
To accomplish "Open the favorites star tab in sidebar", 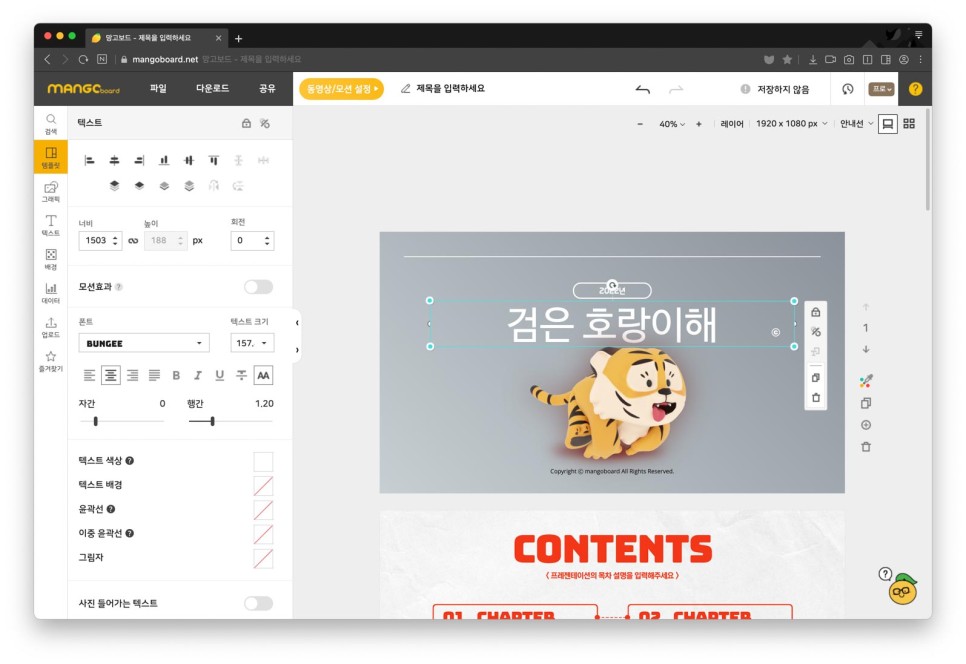I will tap(51, 361).
